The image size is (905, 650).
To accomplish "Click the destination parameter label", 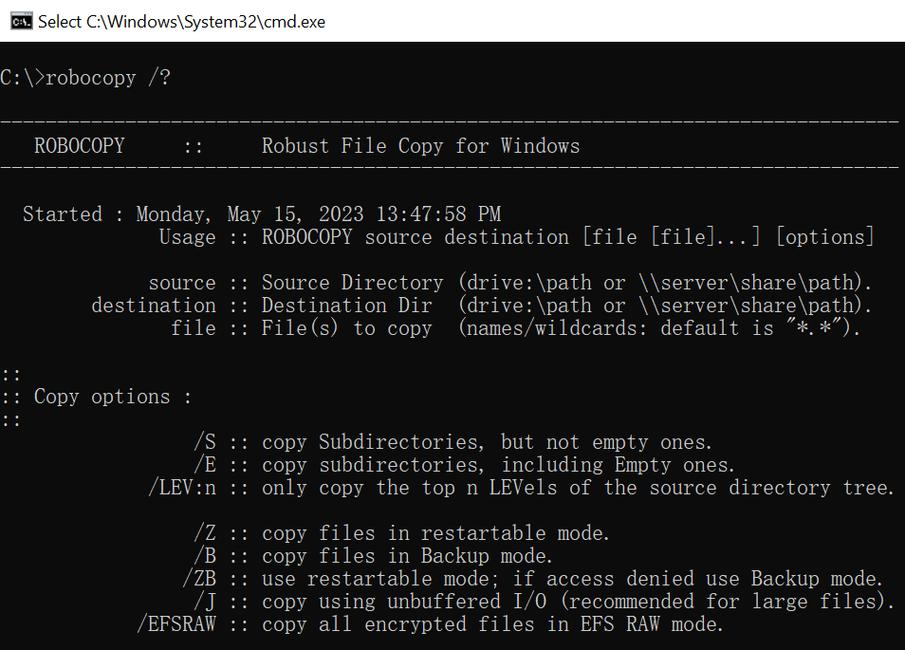I will coord(153,306).
